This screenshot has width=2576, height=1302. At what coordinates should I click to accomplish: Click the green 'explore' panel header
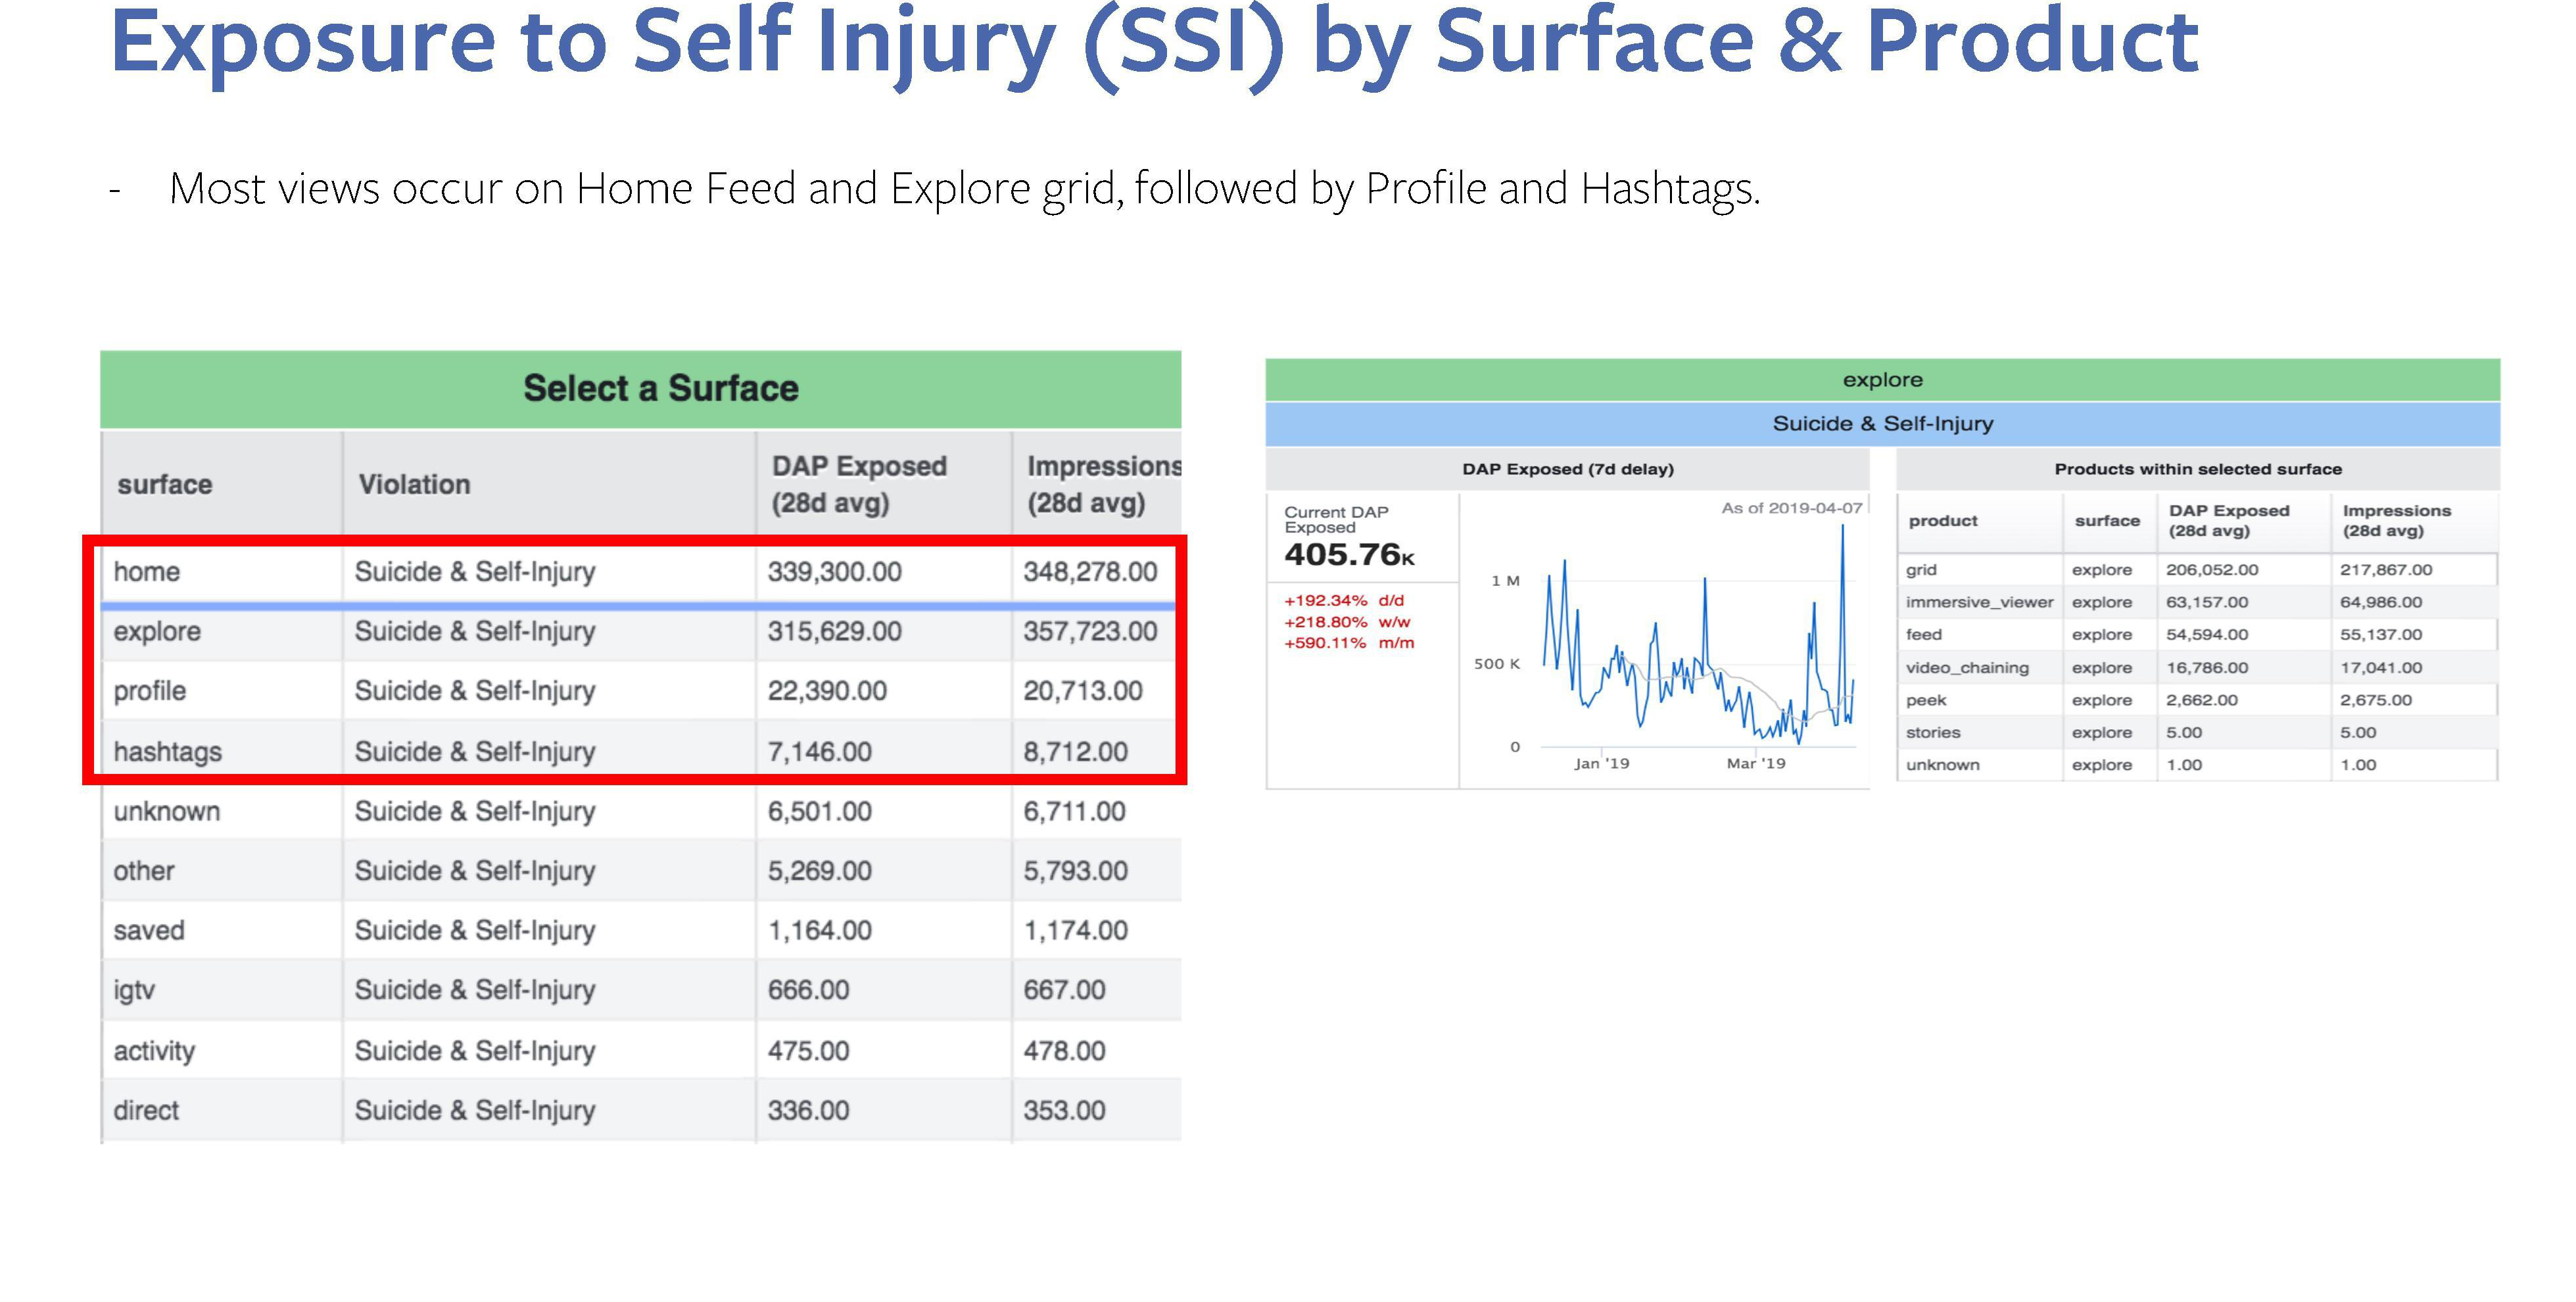coord(1882,380)
